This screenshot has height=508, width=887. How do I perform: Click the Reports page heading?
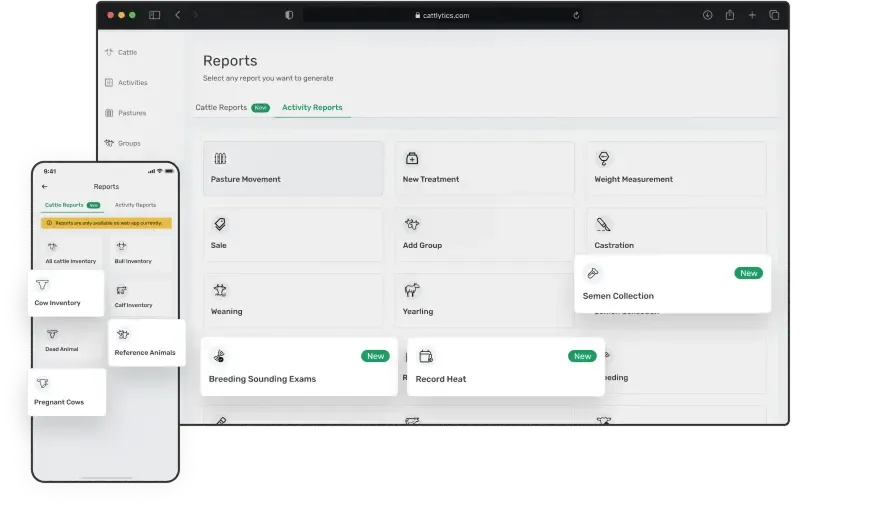pos(230,61)
